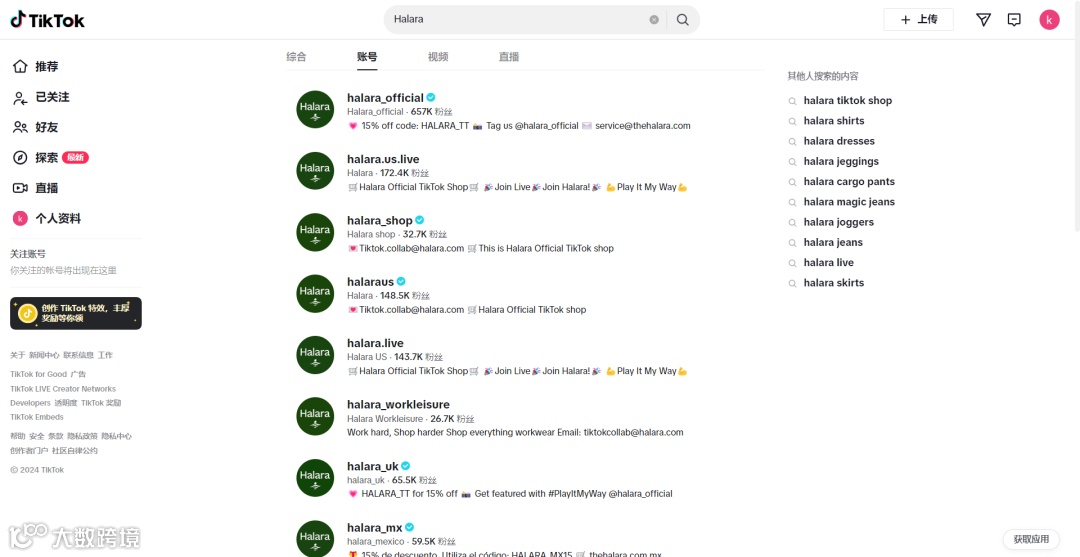Screen dimensions: 1080x557
Task: Switch to the 视频 videos tab
Action: [438, 56]
